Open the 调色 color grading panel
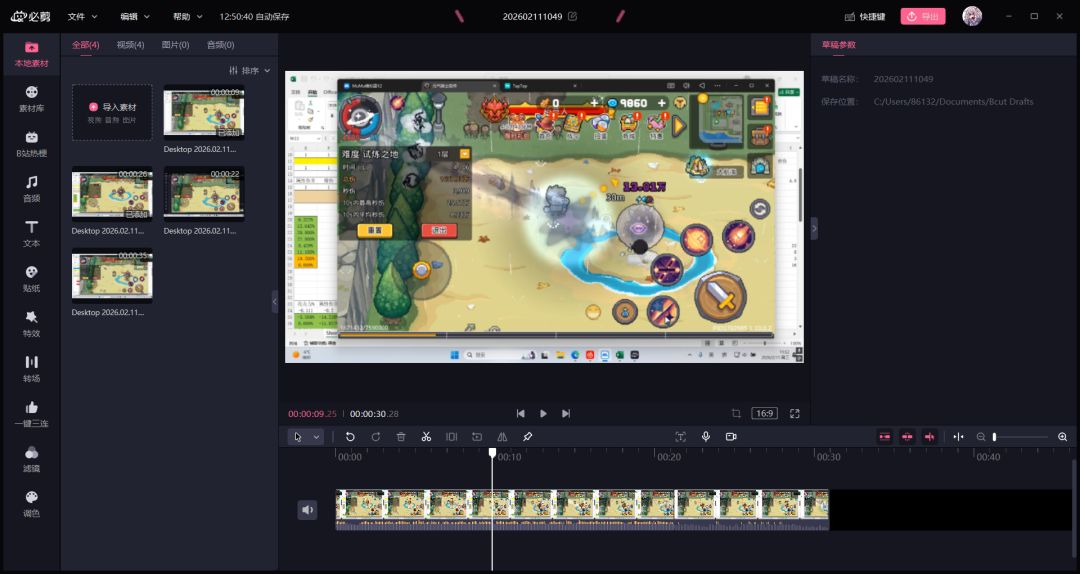Viewport: 1080px width, 574px height. pyautogui.click(x=31, y=504)
